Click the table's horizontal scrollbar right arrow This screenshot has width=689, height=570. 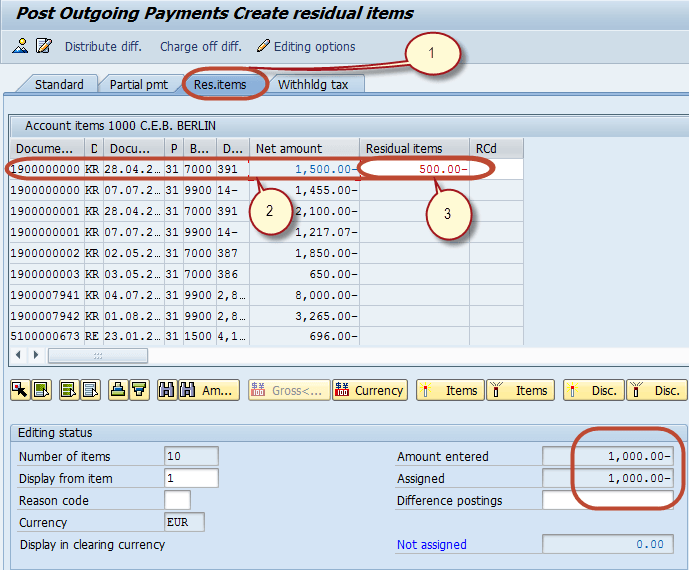tap(36, 355)
